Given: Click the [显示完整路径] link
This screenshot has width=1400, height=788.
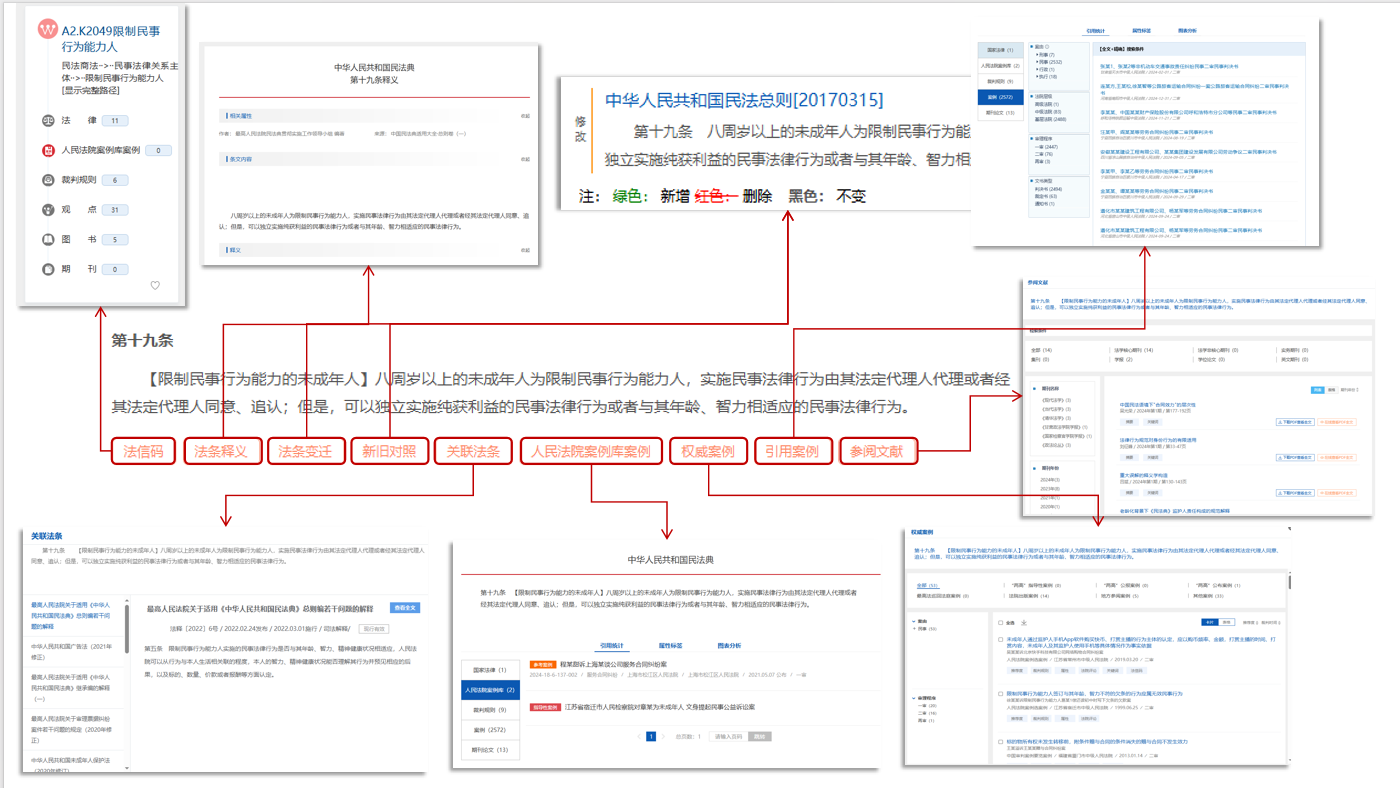Looking at the screenshot, I should click(91, 90).
